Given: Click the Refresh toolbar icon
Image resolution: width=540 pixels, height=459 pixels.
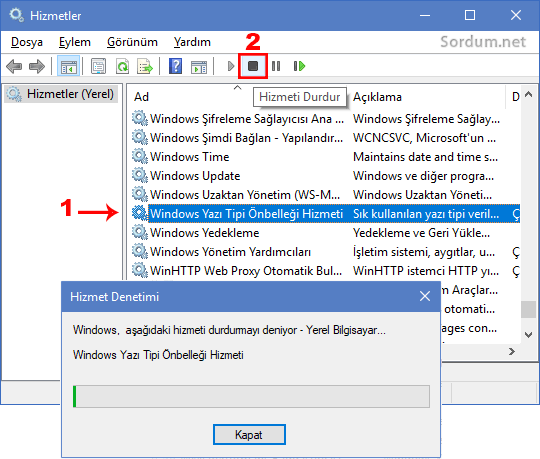Looking at the screenshot, I should click(123, 66).
